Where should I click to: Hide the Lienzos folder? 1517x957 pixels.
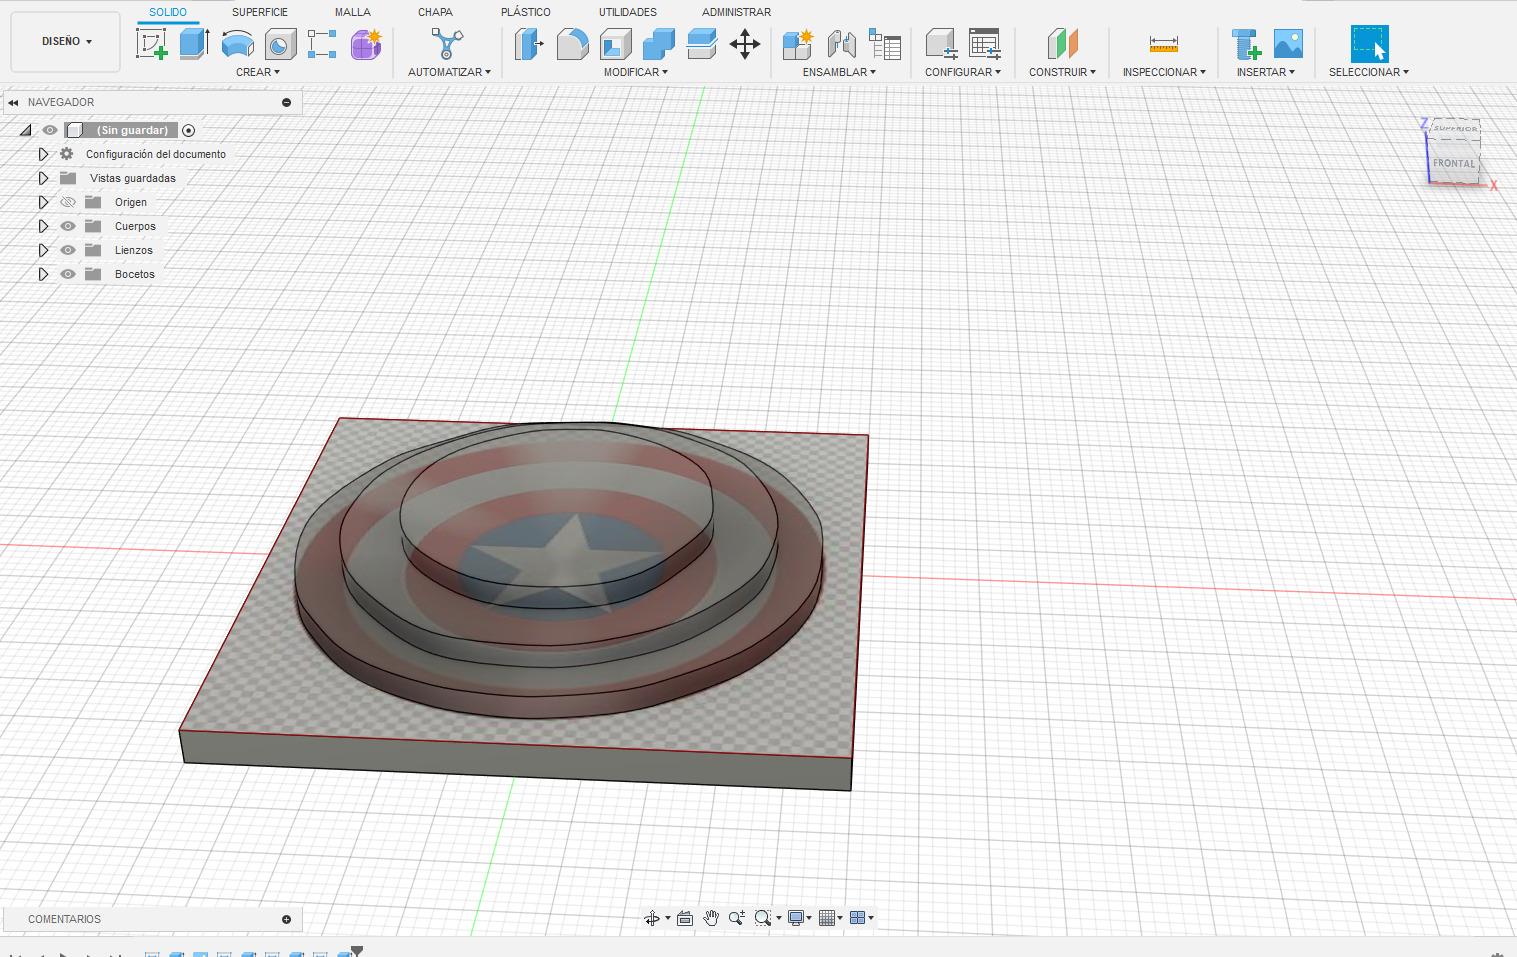(x=68, y=250)
